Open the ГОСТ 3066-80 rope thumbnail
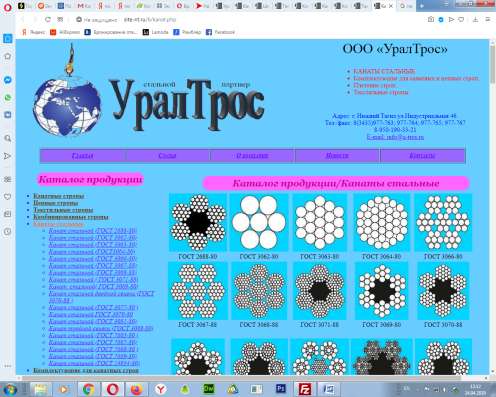The width and height of the screenshot is (496, 397). pos(443,223)
